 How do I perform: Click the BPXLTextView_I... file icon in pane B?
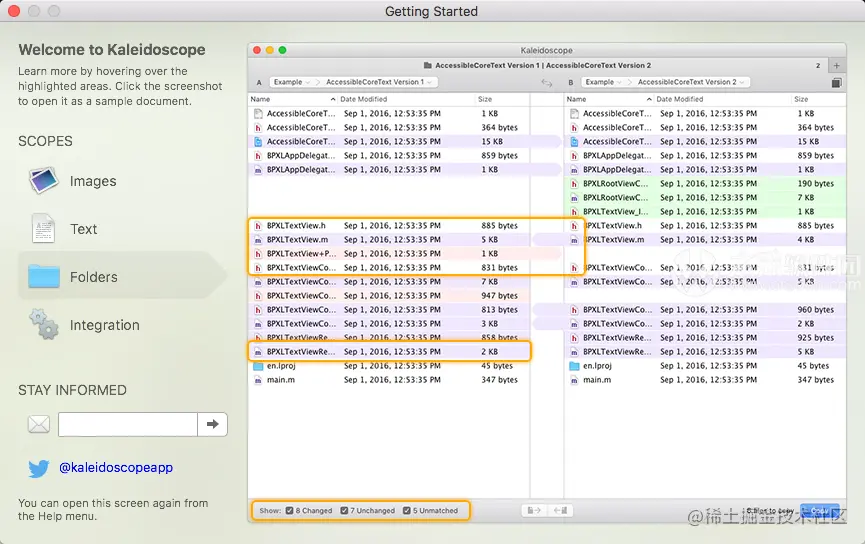[574, 212]
